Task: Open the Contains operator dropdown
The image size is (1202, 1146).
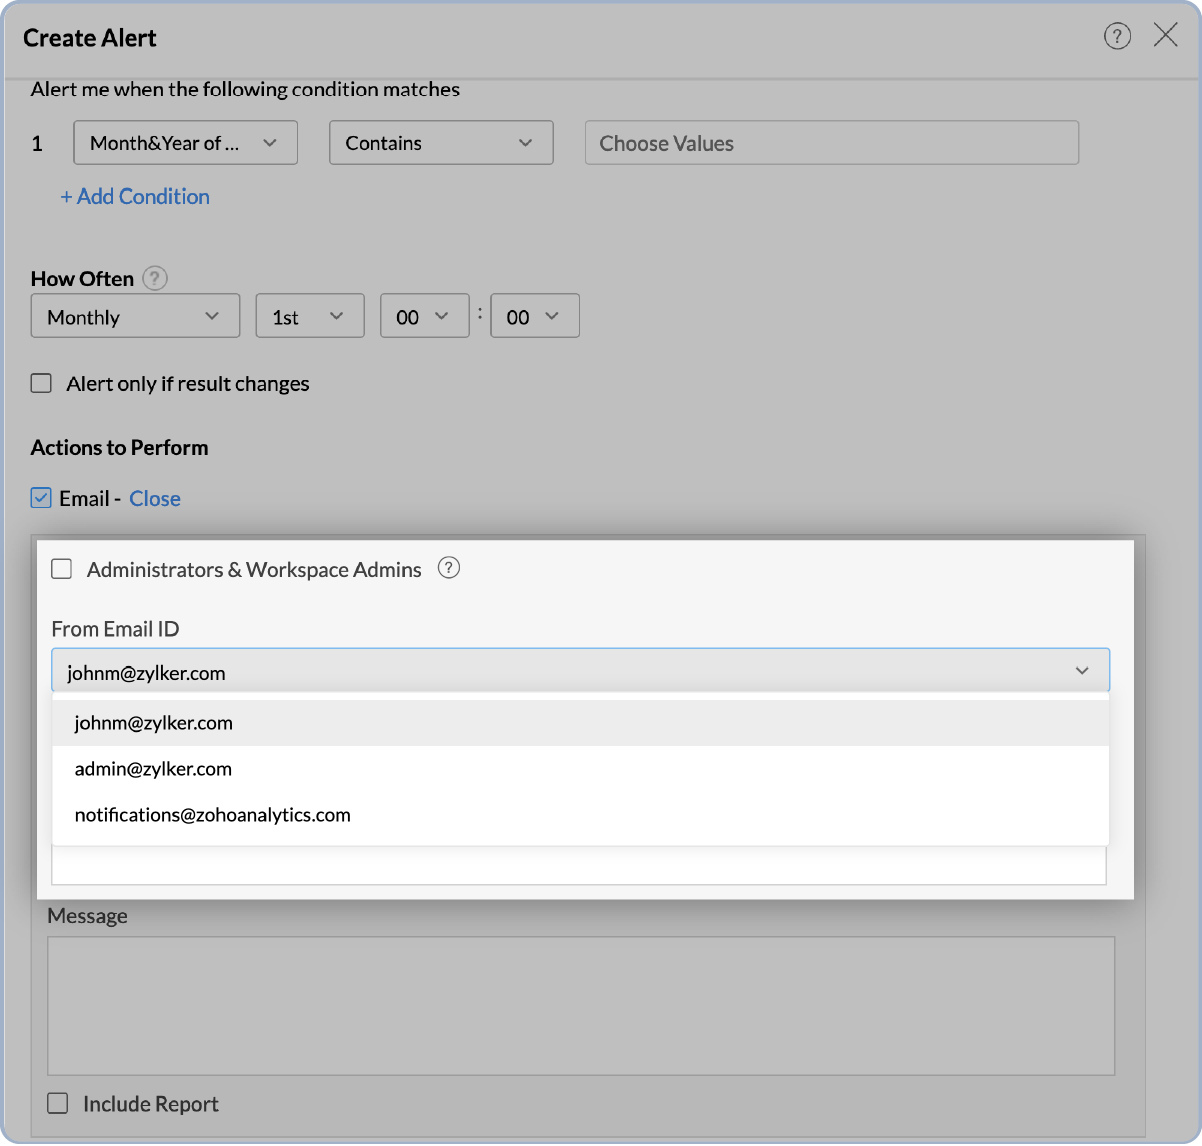Action: 441,142
